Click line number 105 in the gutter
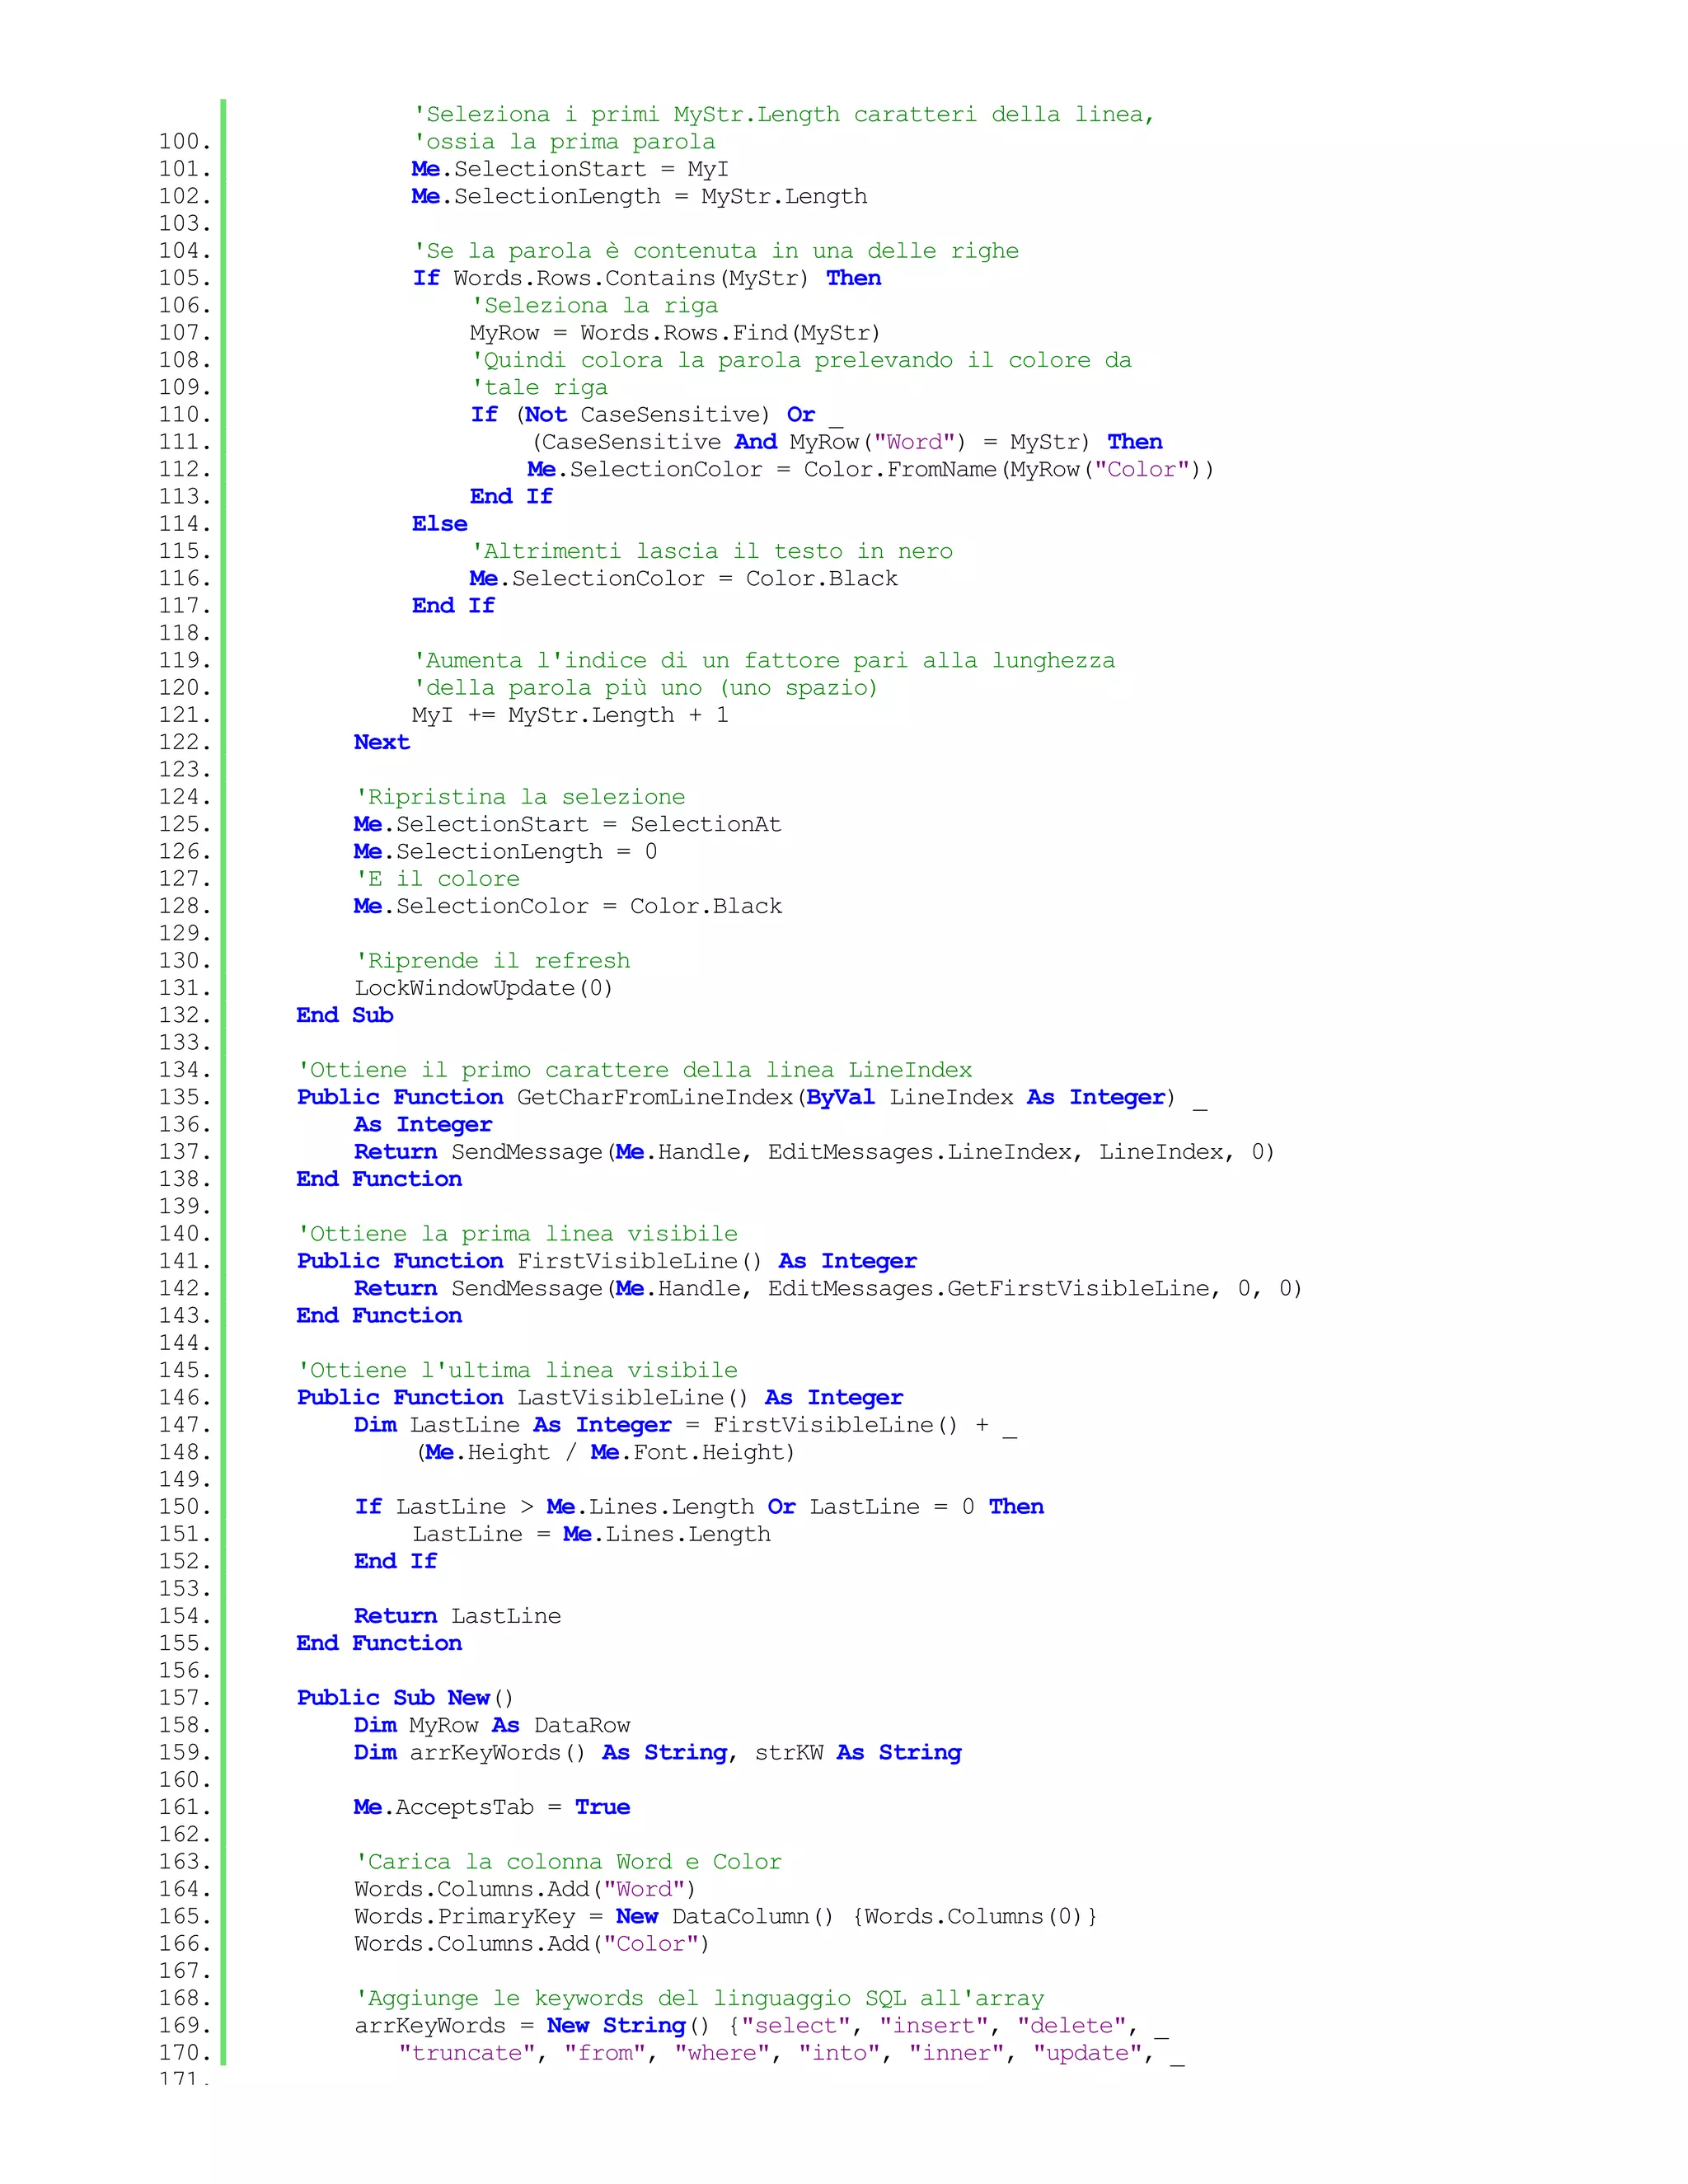 coord(185,278)
